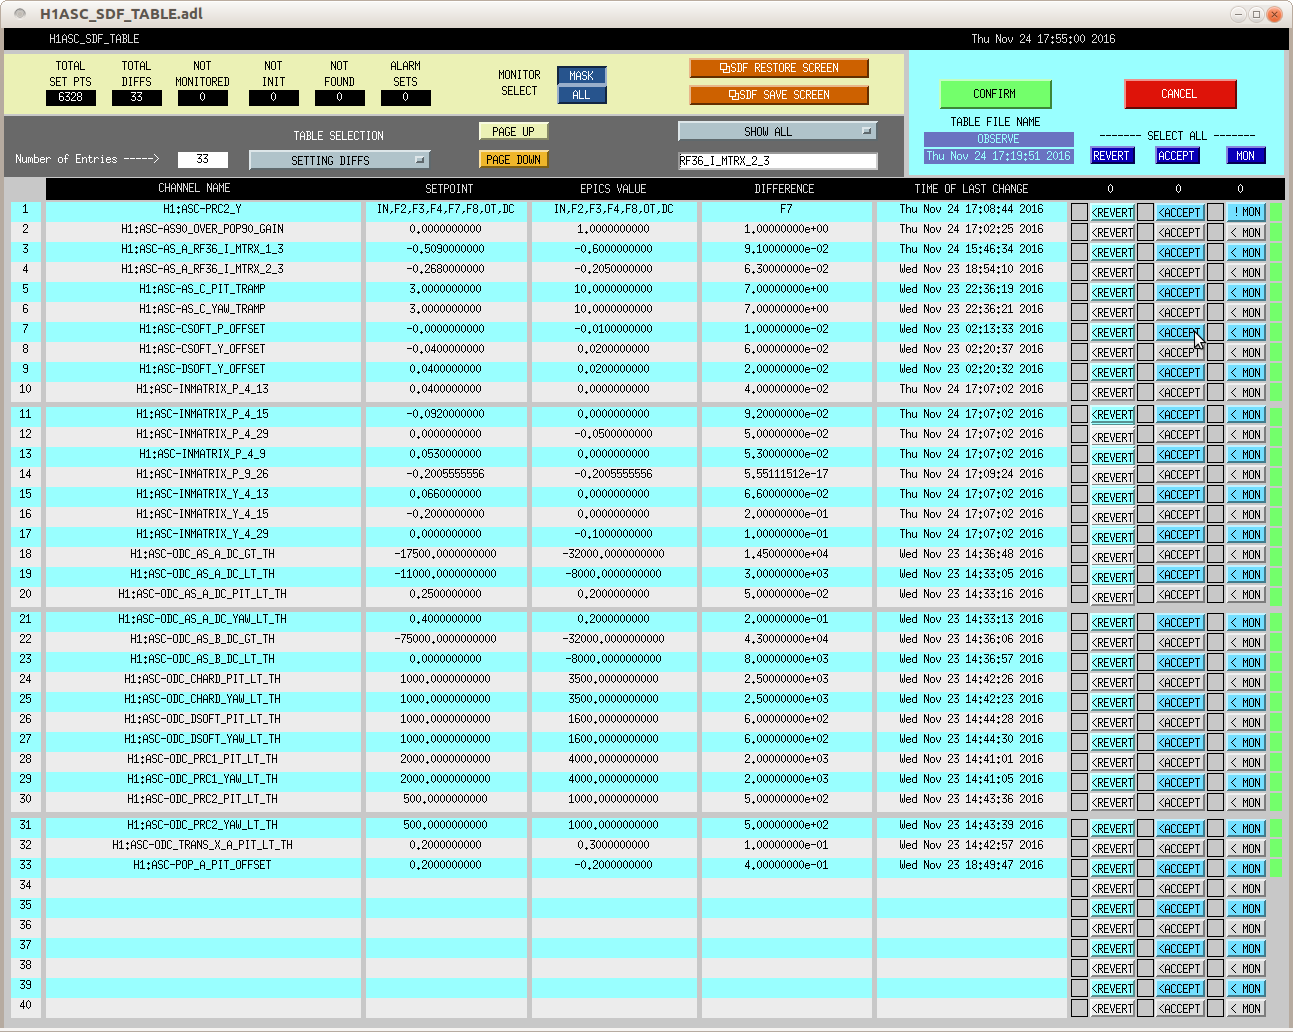Viewport: 1293px width, 1032px height.
Task: Click ACCEPT for H1:ASC-ODC_CHARD_YAW_LT_TH row
Action: pyautogui.click(x=1180, y=702)
